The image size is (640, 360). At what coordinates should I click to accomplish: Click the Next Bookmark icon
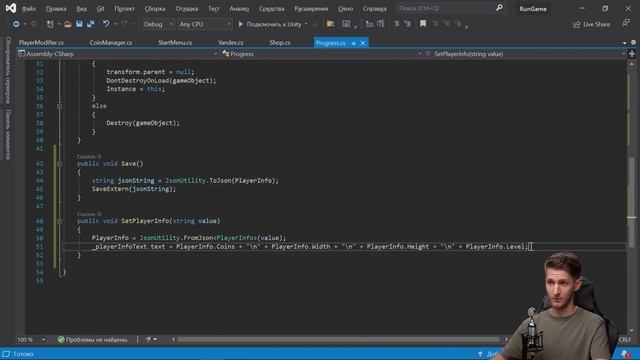pos(447,24)
